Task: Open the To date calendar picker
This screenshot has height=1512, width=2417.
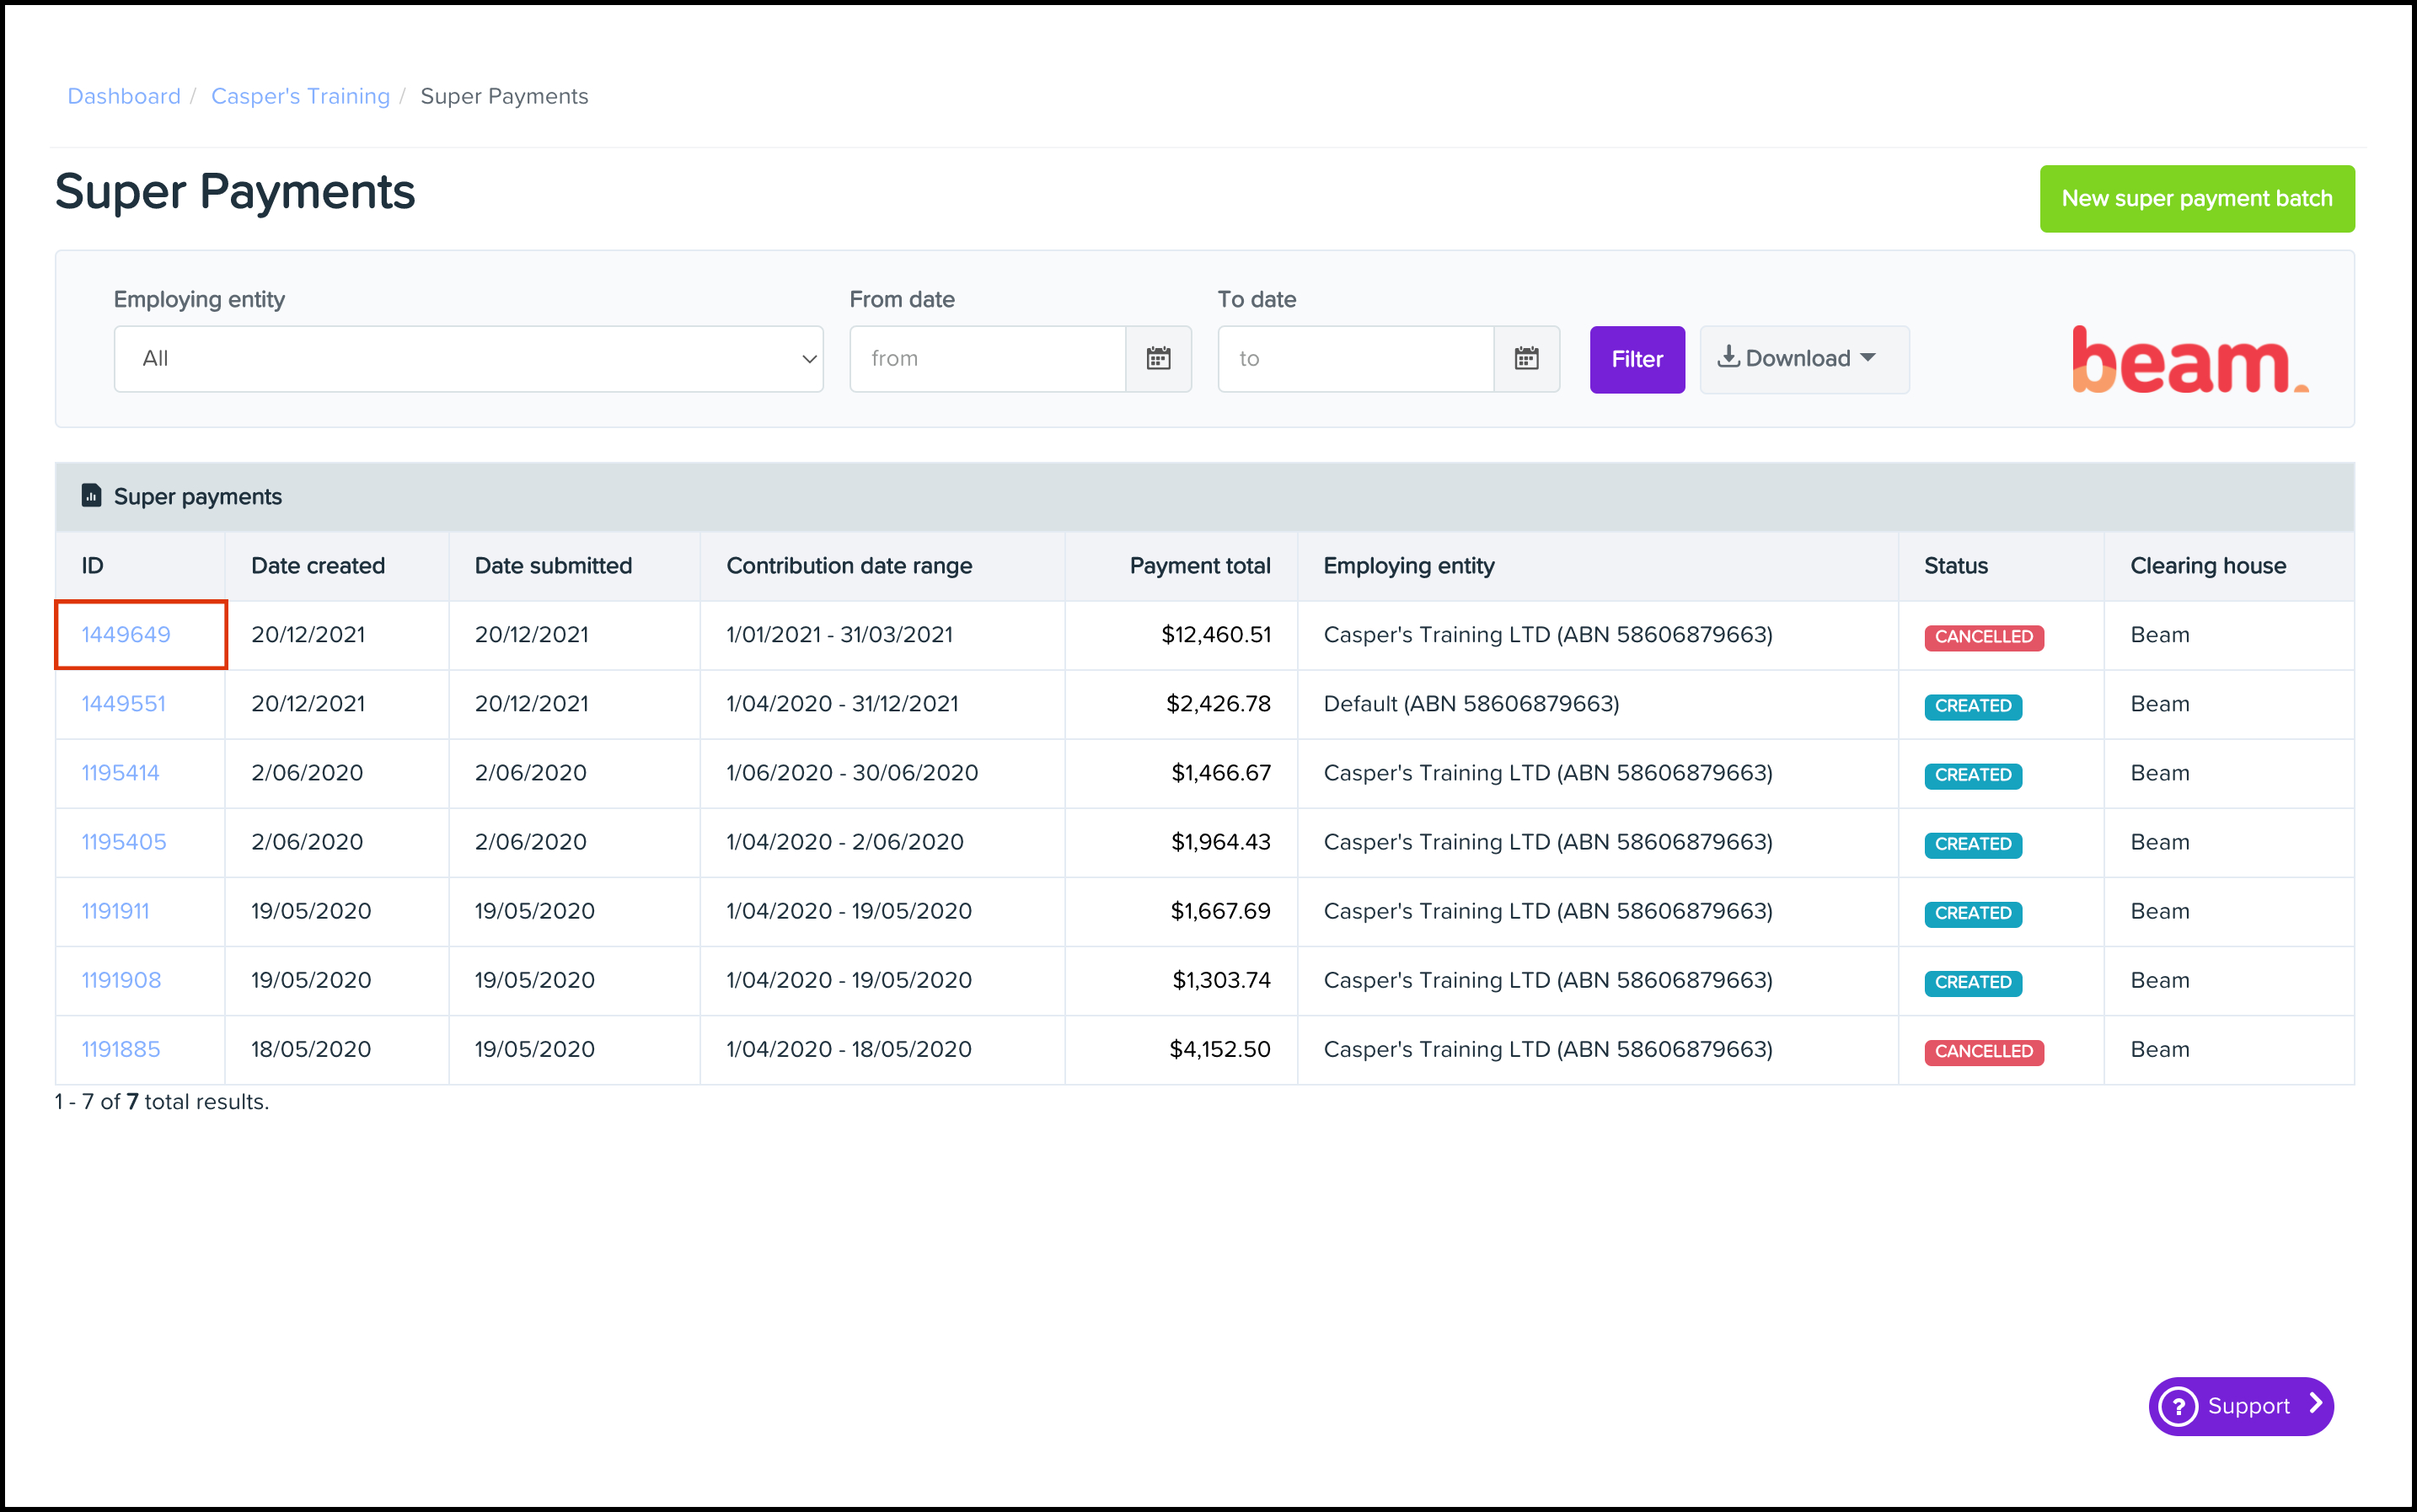Action: (x=1527, y=359)
